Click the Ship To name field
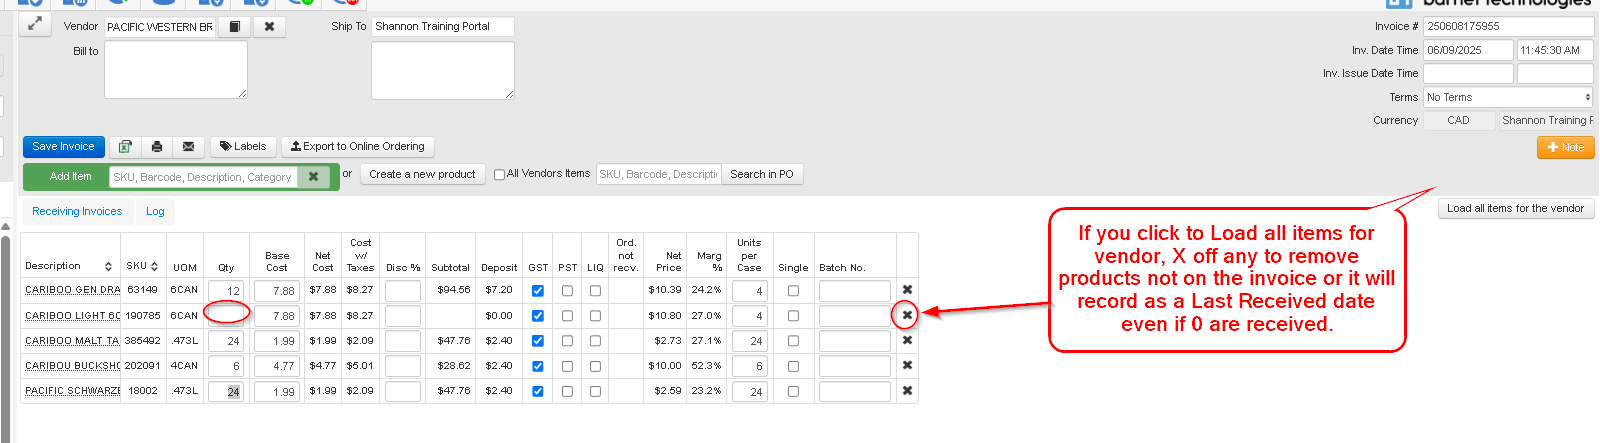 click(443, 27)
